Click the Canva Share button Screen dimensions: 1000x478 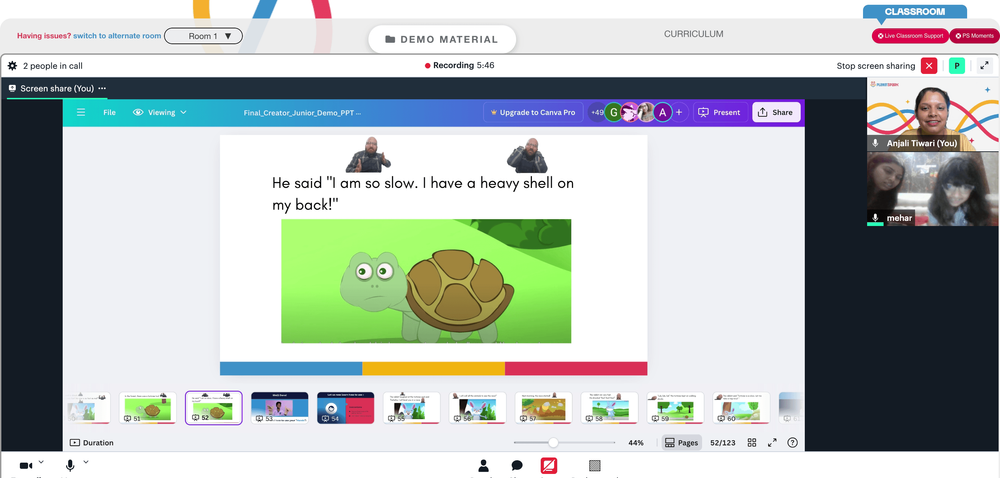tap(776, 112)
